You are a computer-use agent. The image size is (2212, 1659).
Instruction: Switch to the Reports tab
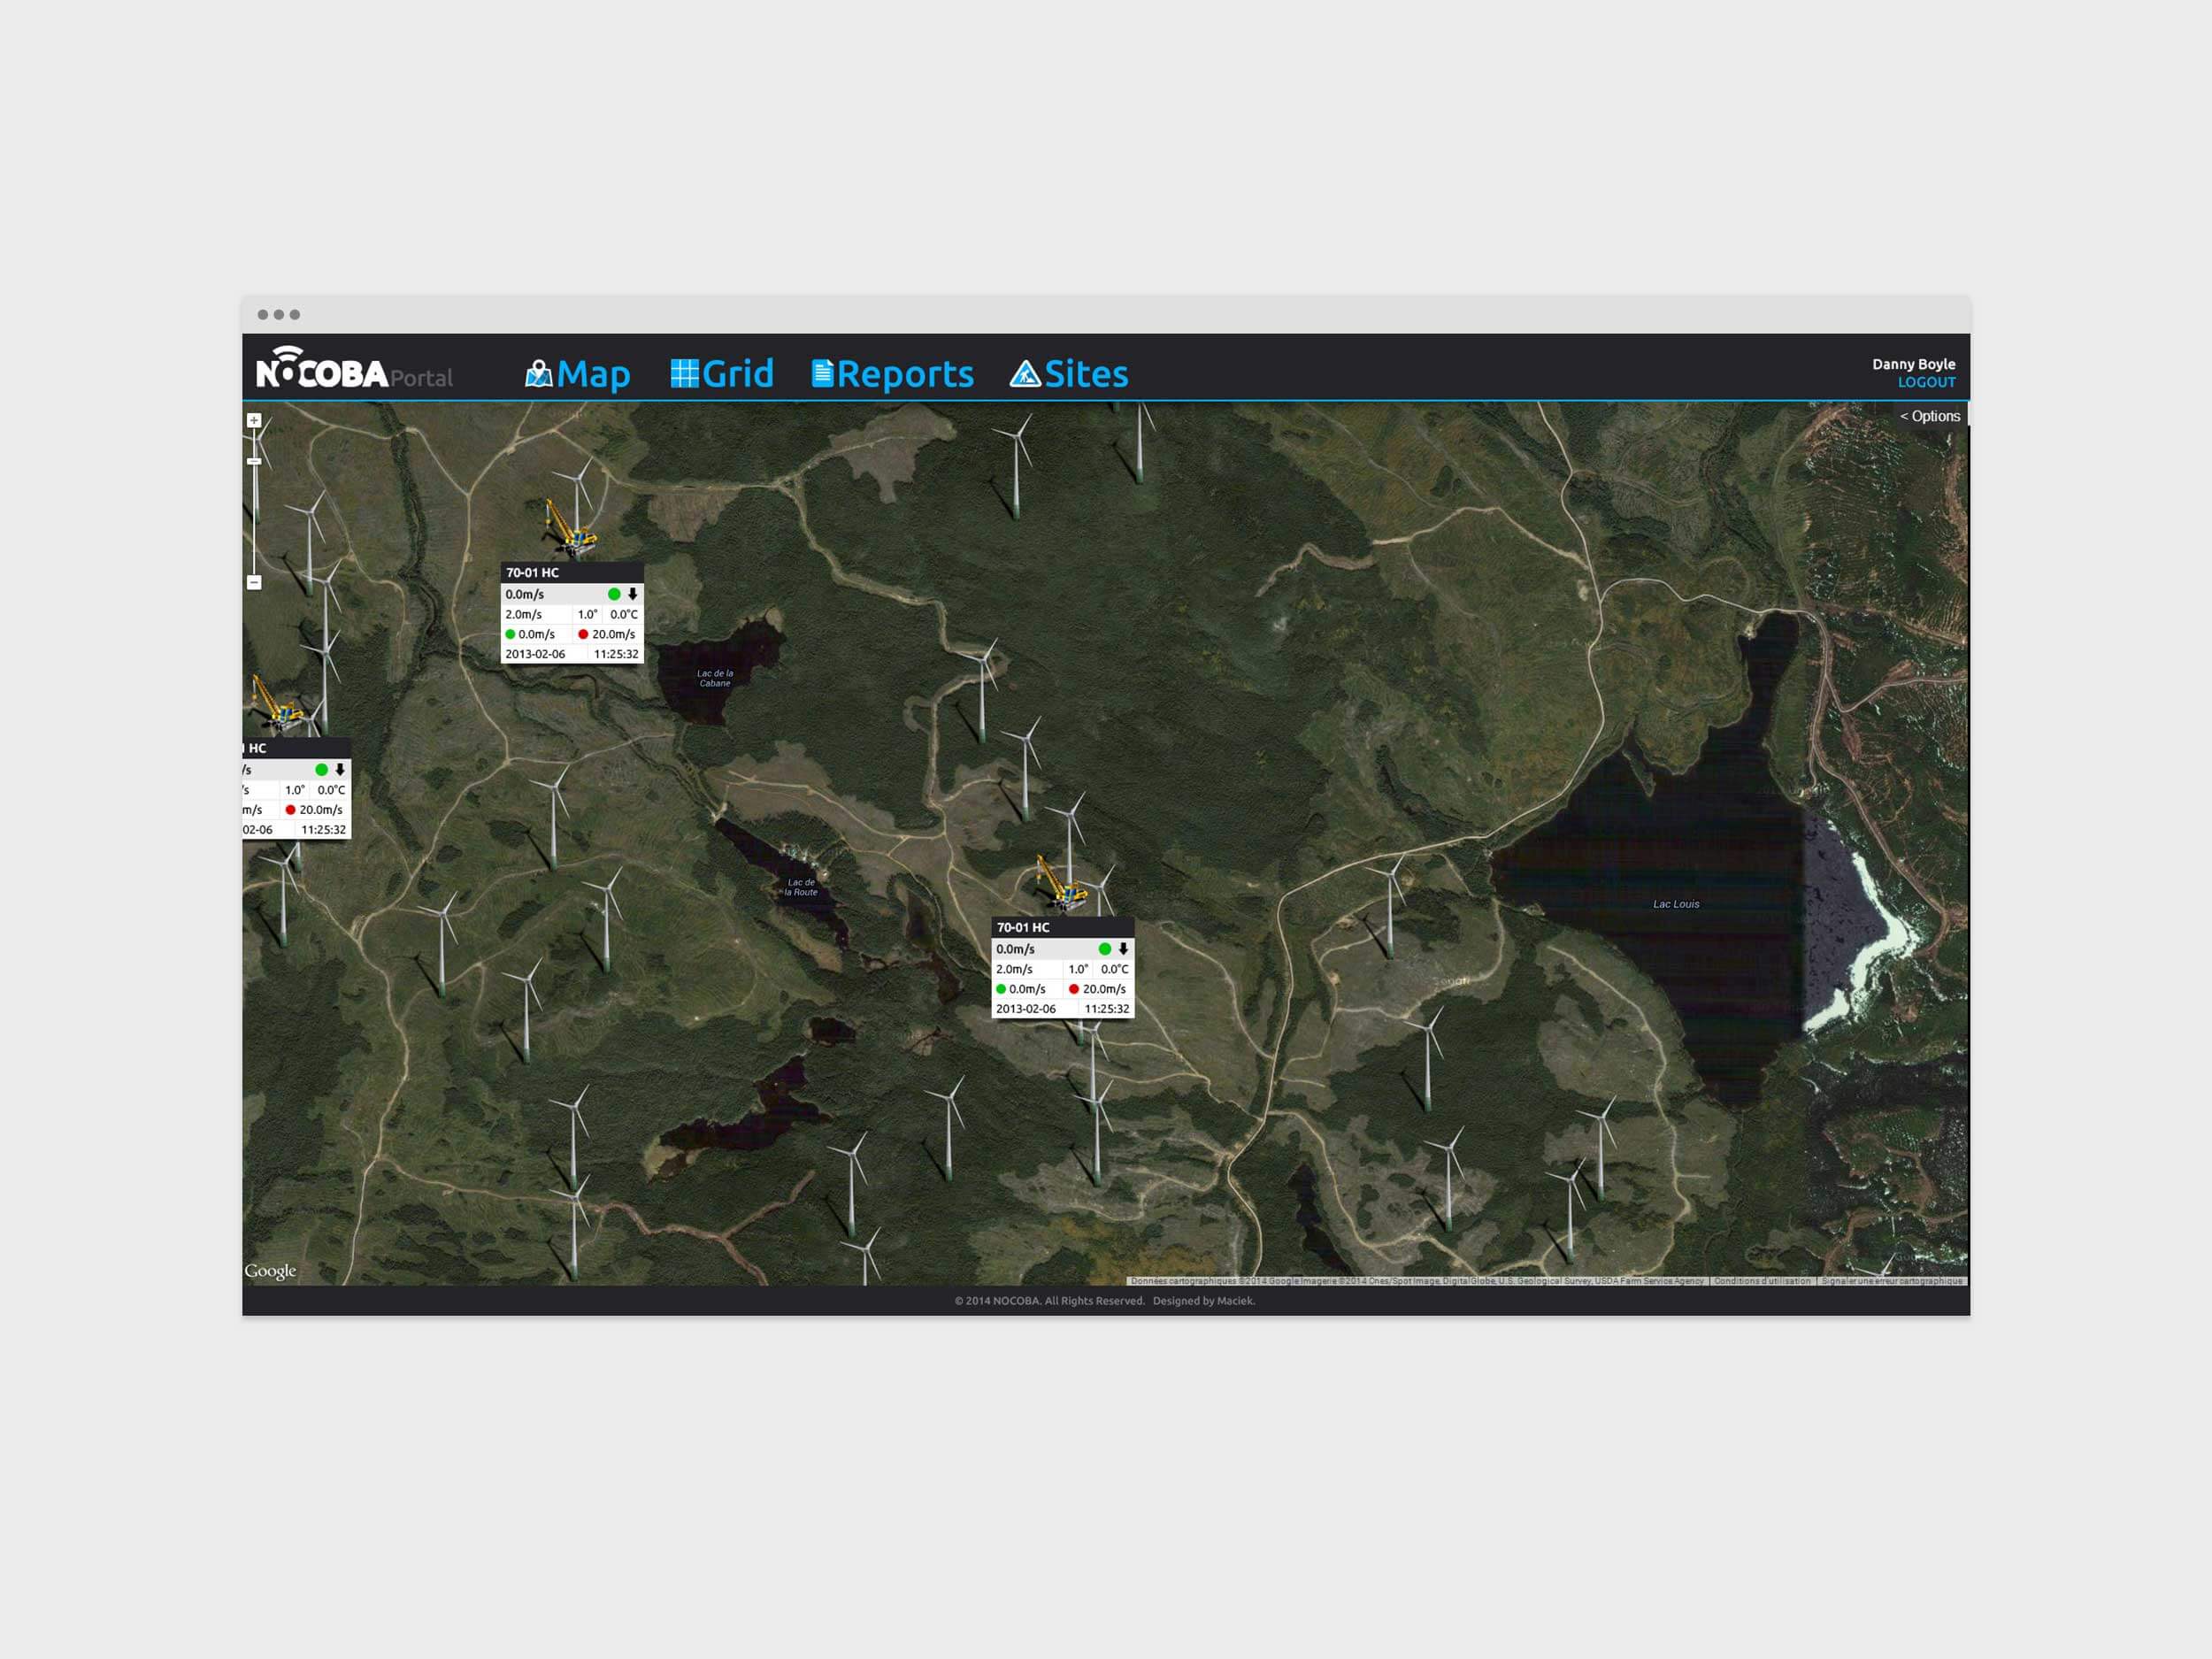click(x=904, y=374)
